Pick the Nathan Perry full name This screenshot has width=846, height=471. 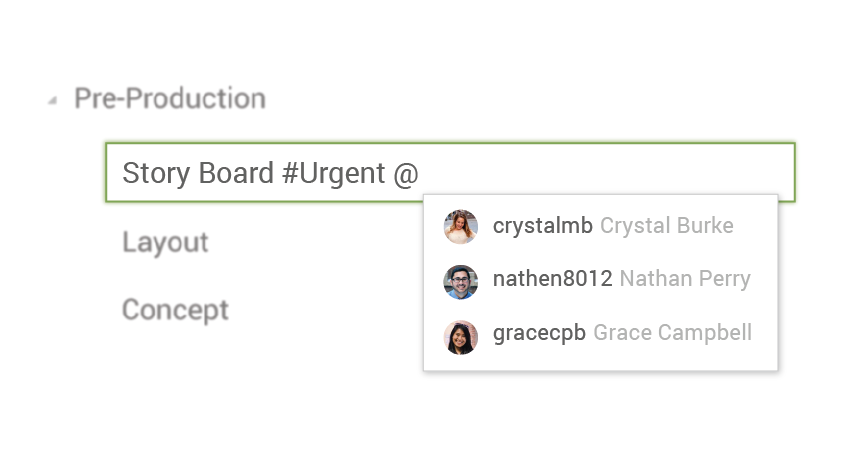click(x=685, y=279)
